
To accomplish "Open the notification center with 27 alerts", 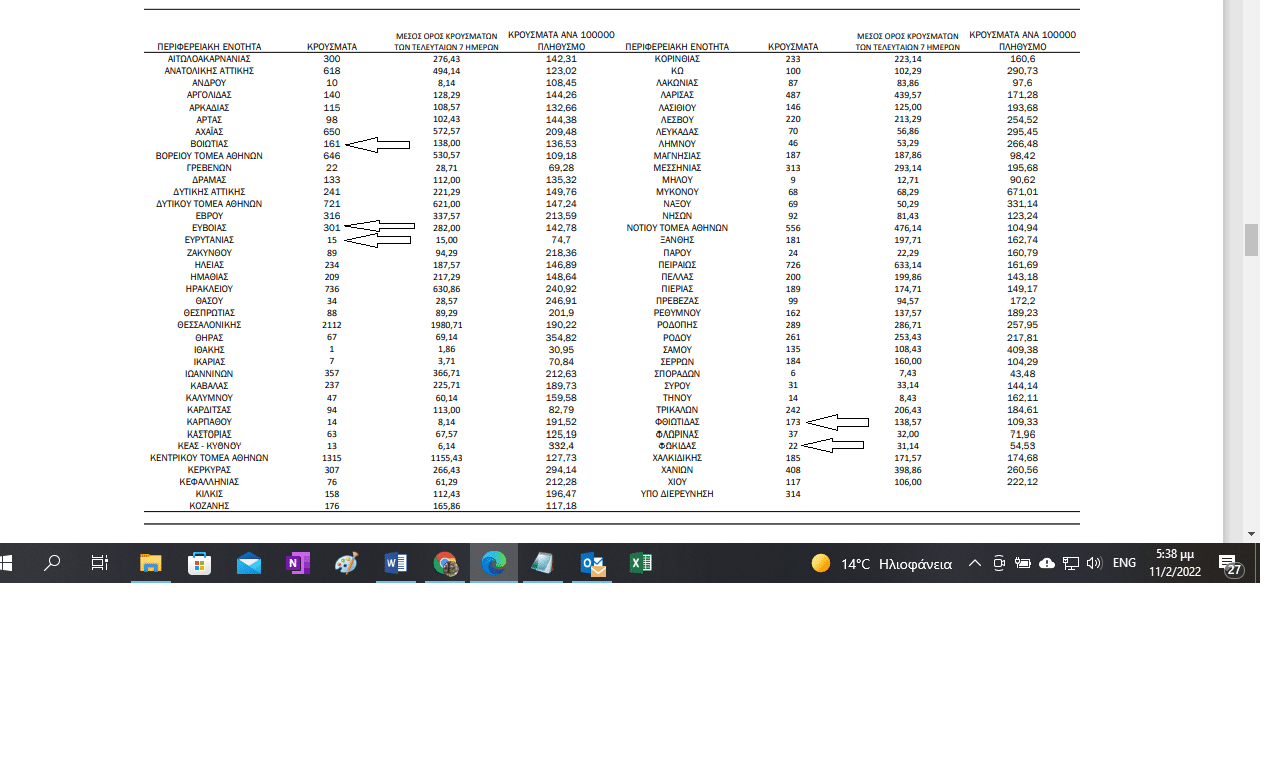I will (x=1232, y=566).
